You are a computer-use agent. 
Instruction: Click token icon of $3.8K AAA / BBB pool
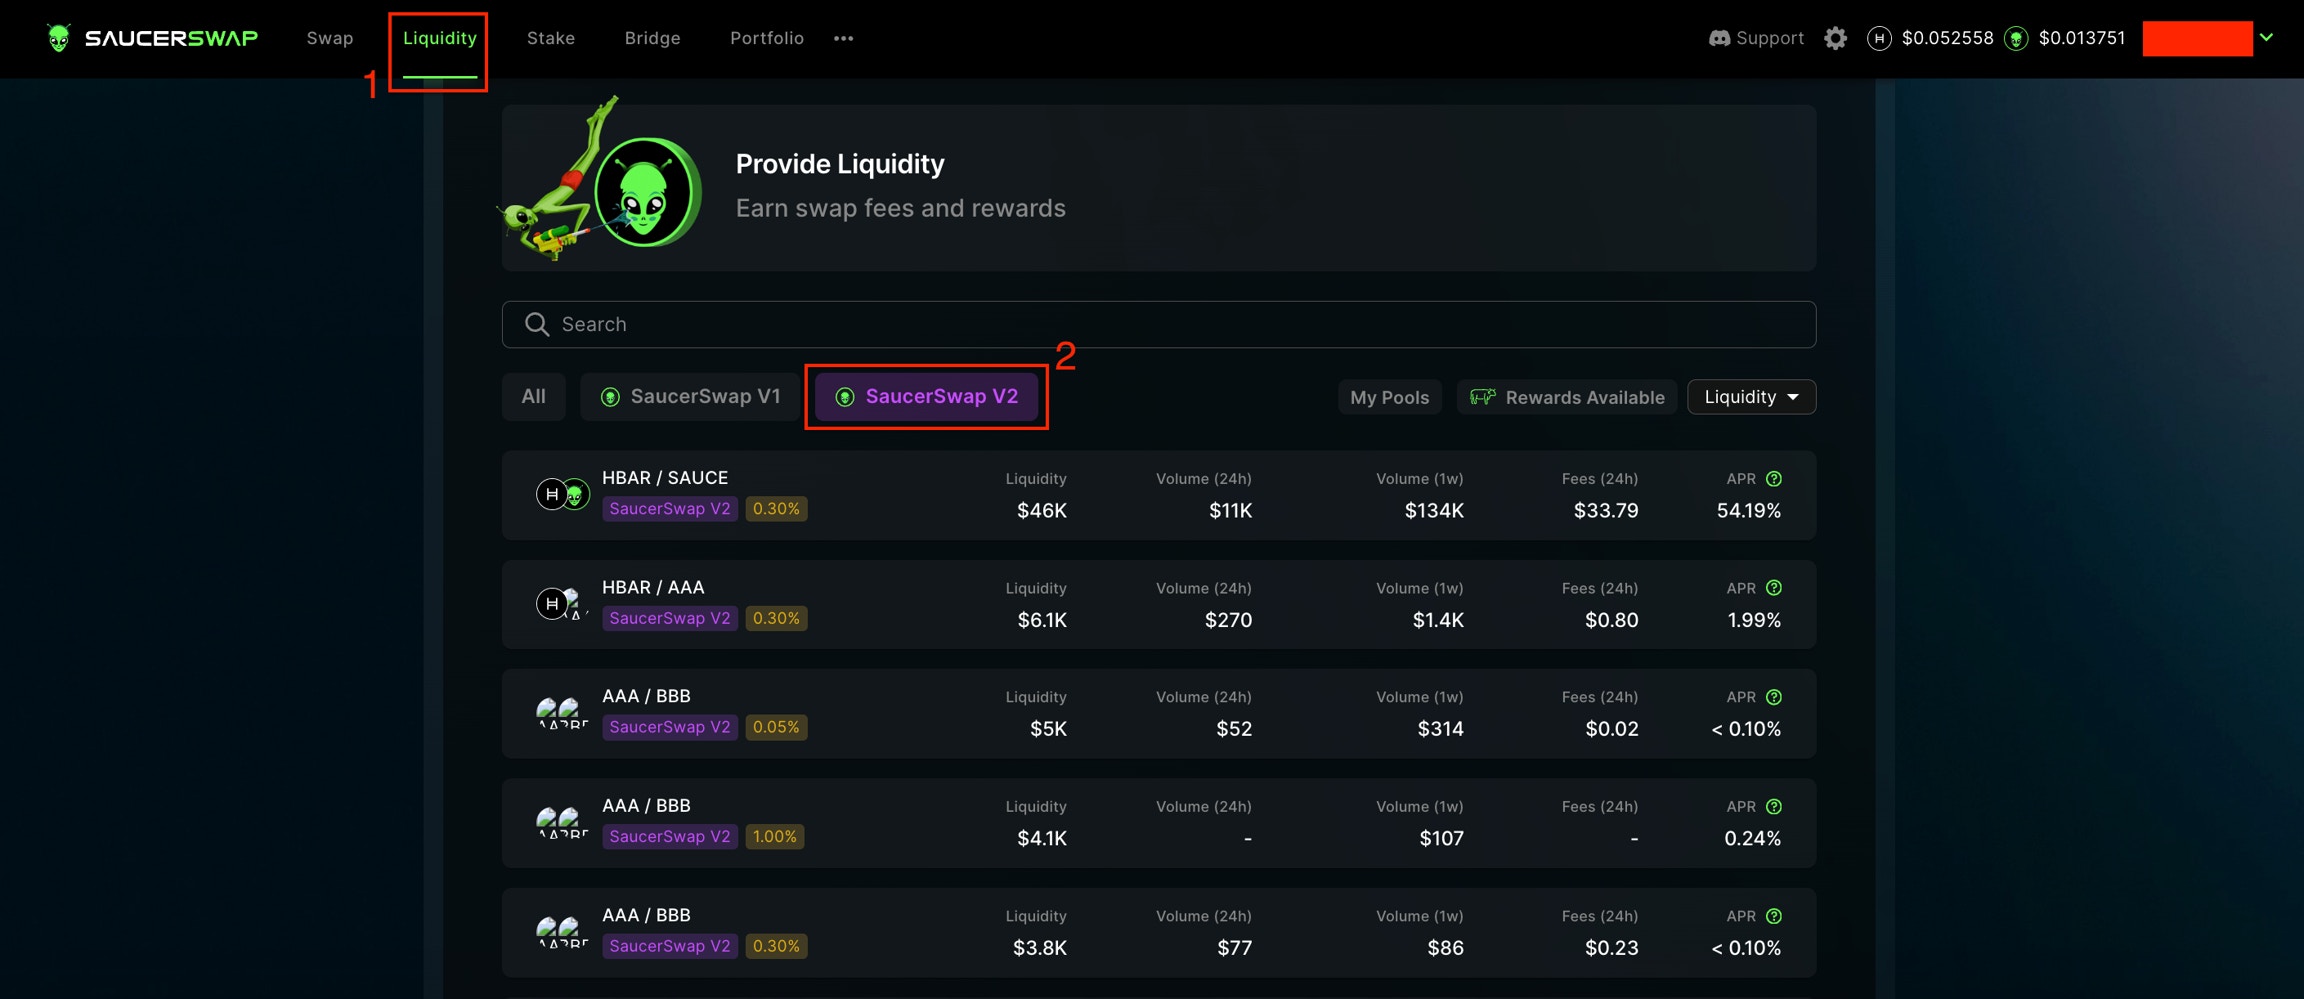562,931
